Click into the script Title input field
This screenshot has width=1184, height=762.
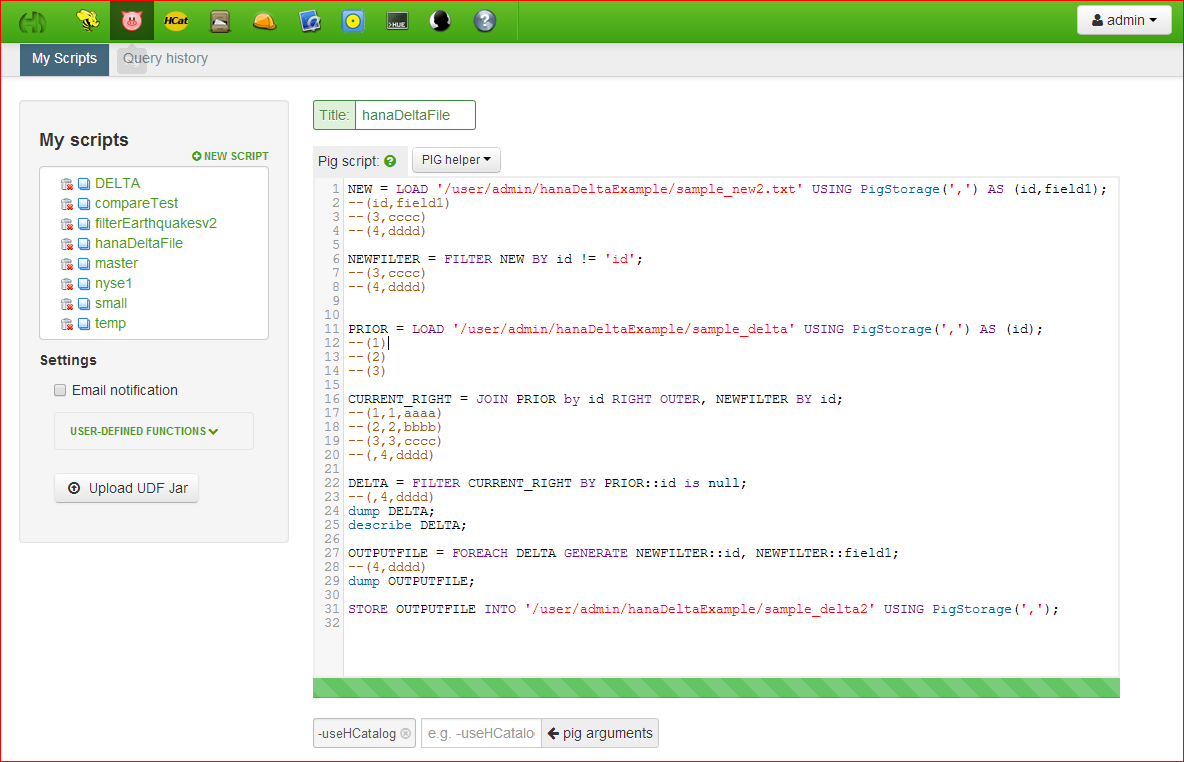tap(414, 115)
